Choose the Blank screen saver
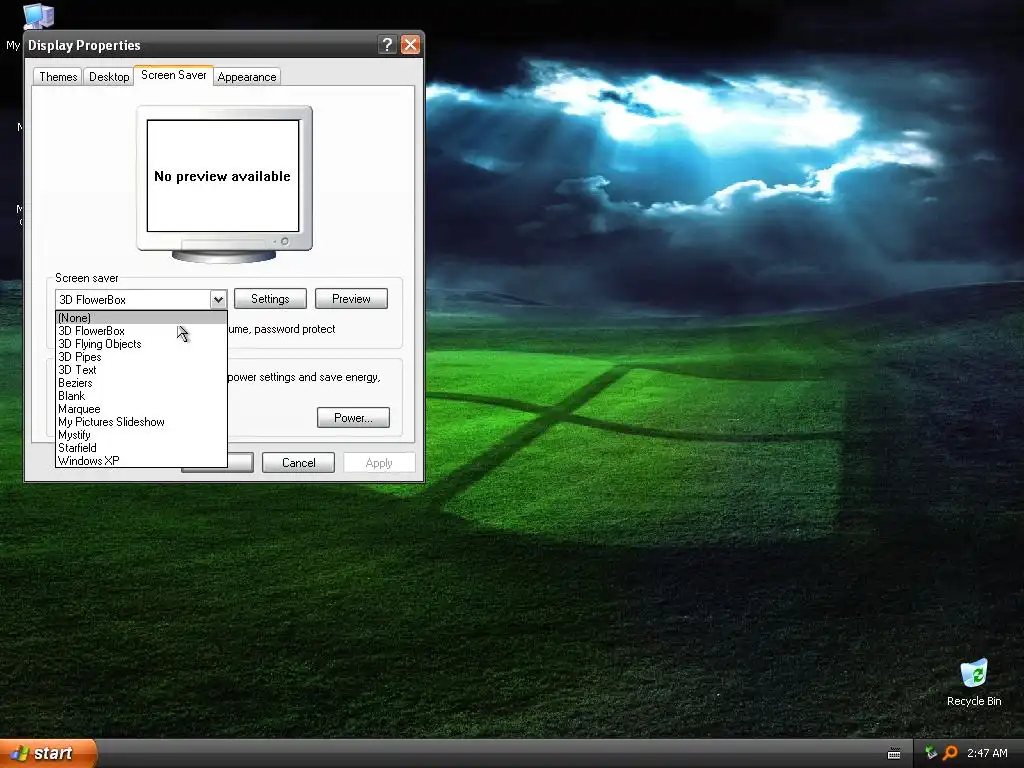1024x768 pixels. [x=141, y=396]
